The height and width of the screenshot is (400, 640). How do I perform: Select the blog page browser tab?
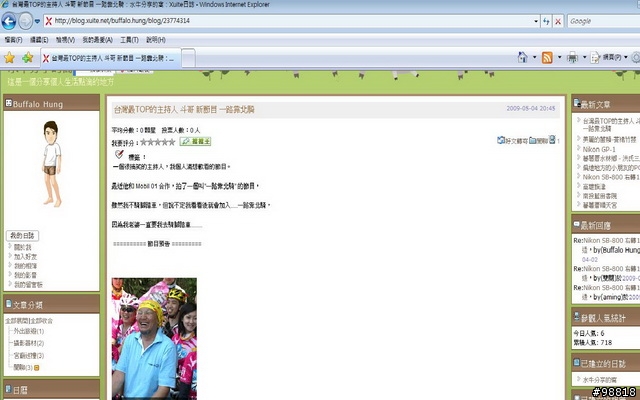pos(110,58)
